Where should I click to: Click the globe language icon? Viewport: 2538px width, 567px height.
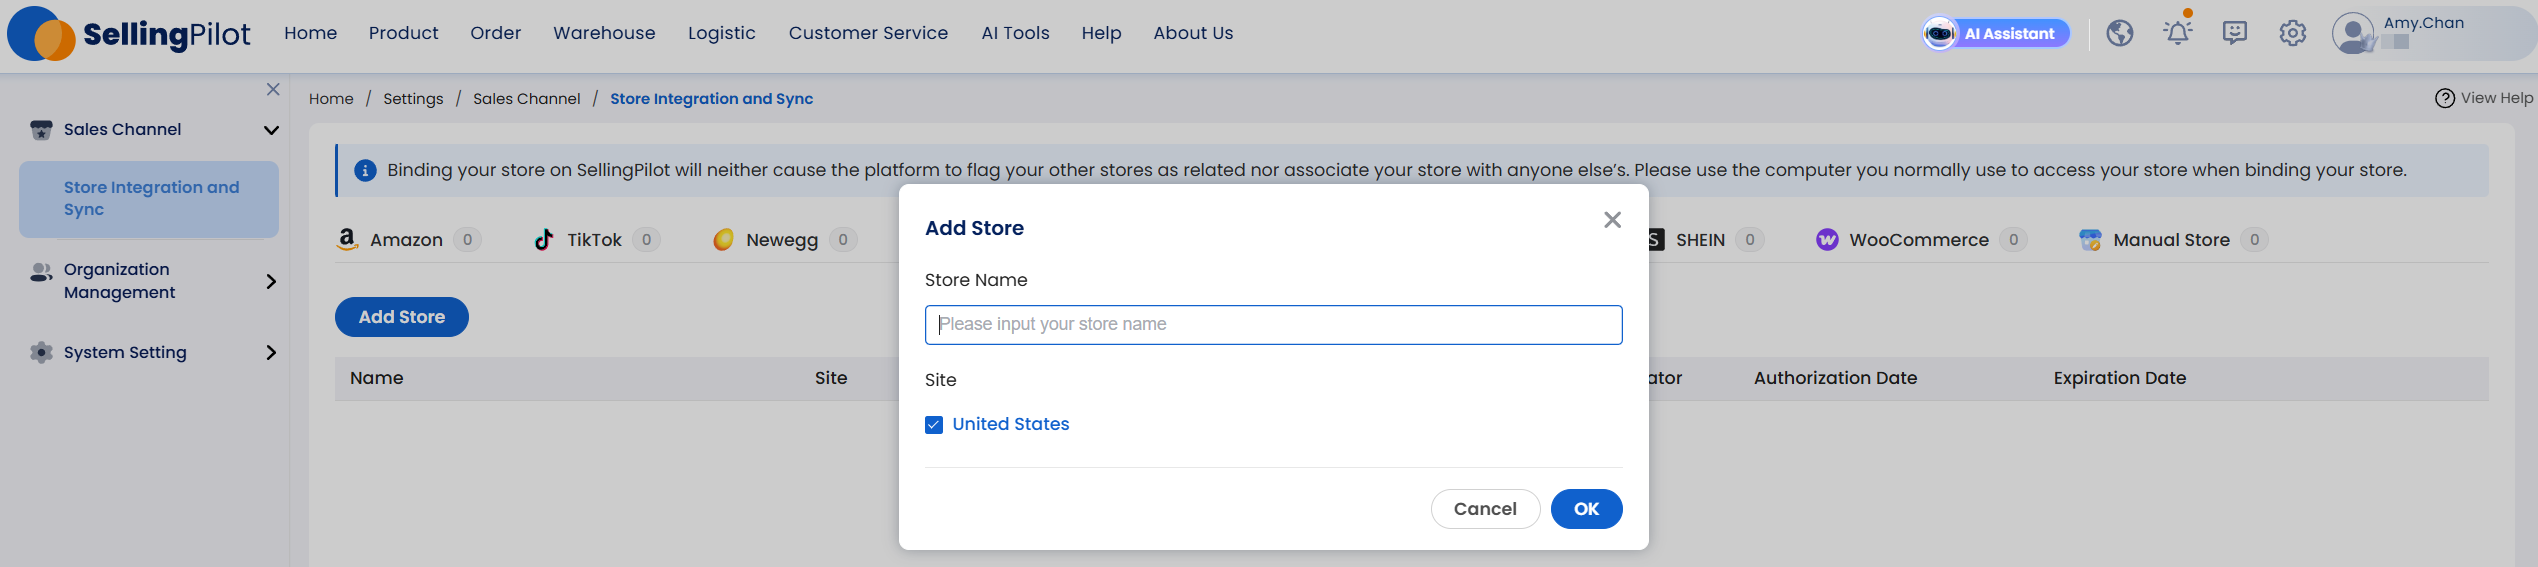tap(2119, 33)
